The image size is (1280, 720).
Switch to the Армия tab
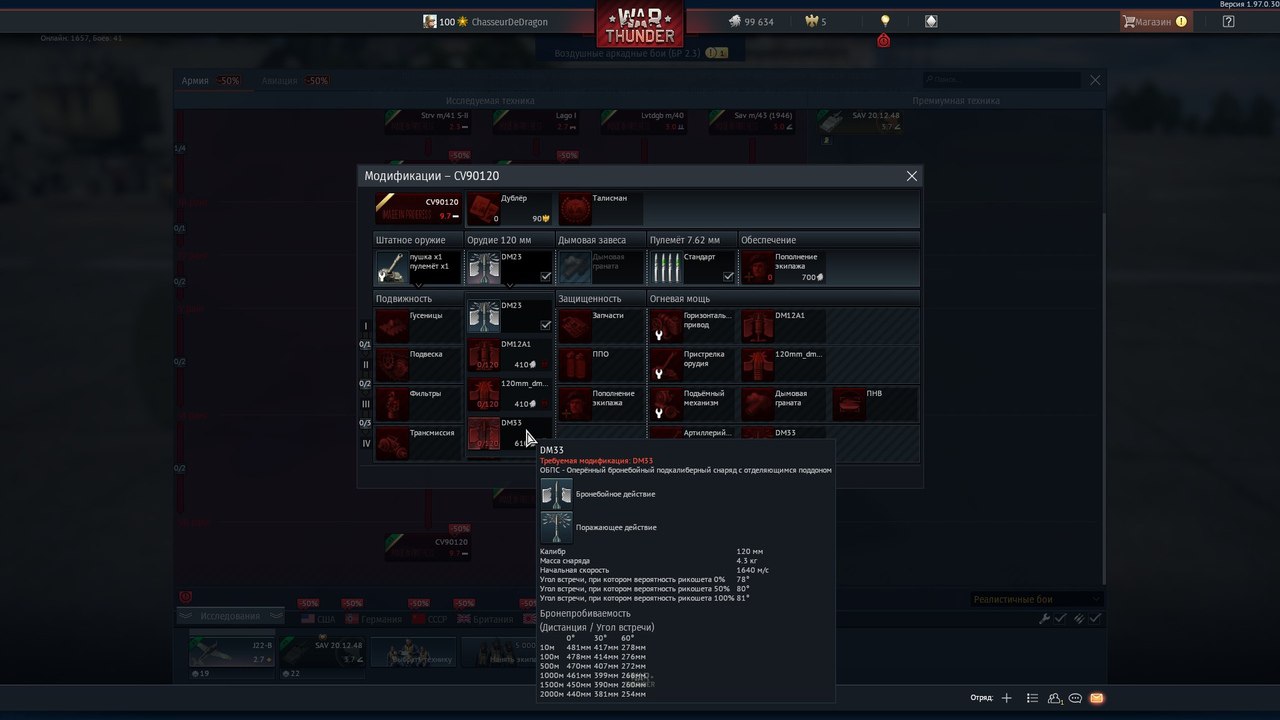211,80
